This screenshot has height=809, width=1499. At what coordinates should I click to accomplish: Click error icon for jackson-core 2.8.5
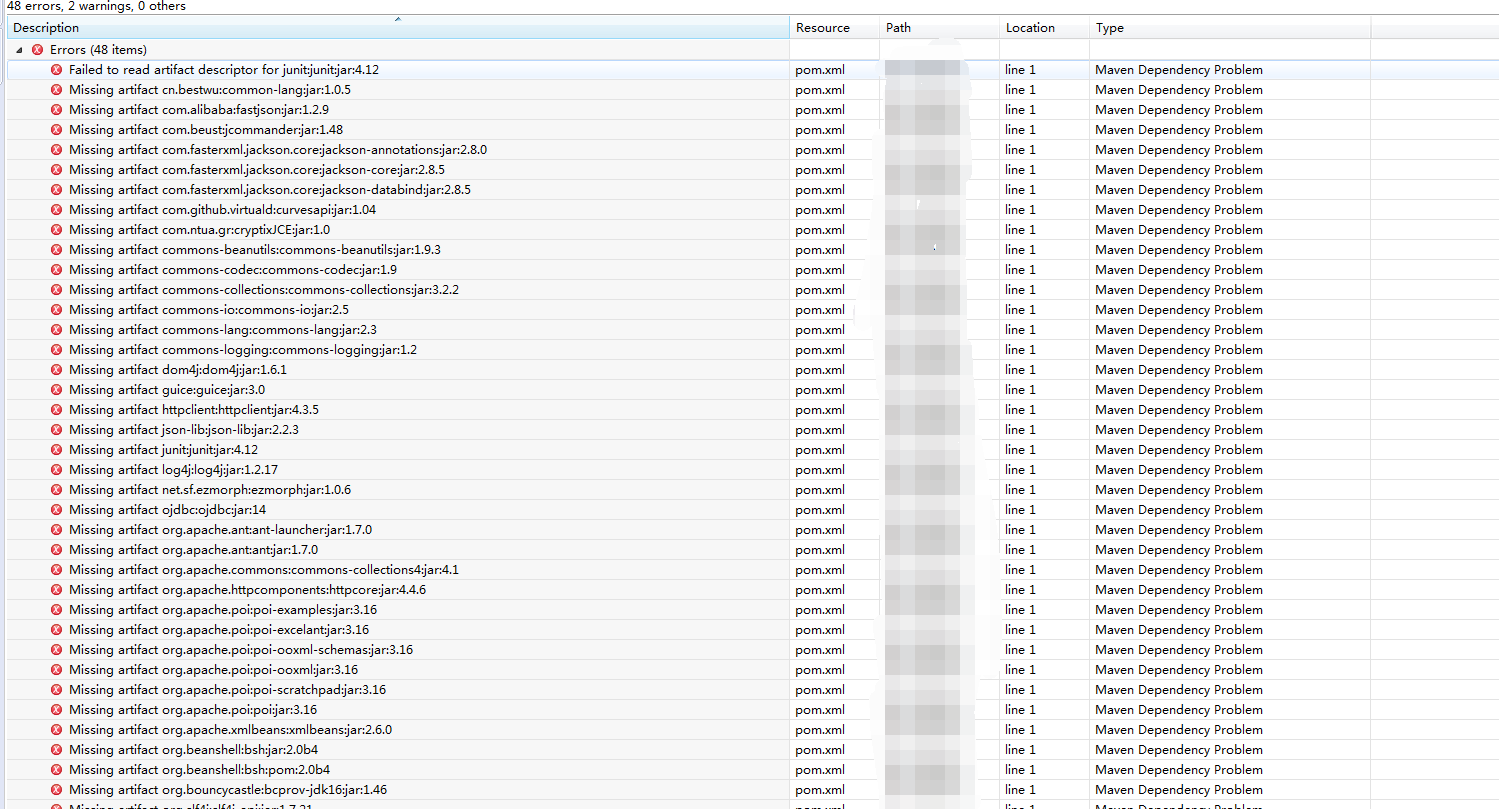point(57,170)
